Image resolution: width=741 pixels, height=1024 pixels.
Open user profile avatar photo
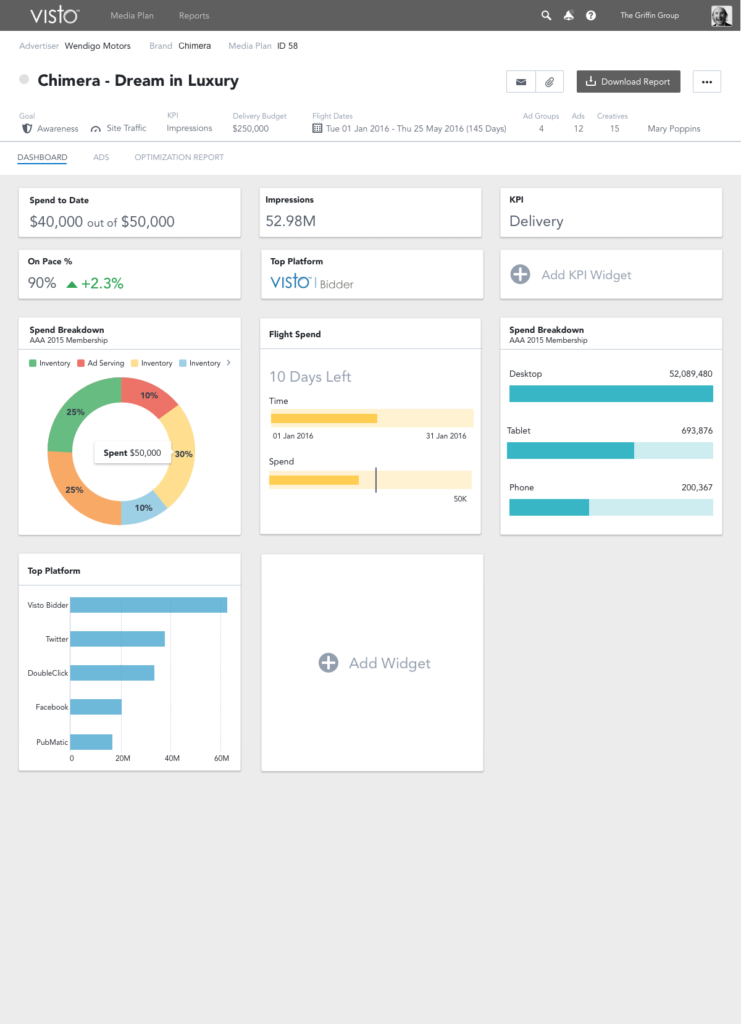pos(721,16)
